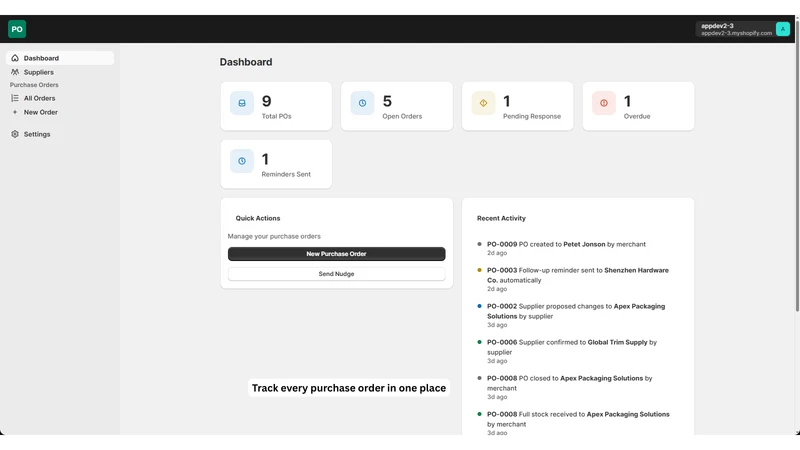
Task: Select New Order in the sidebar
Action: click(x=60, y=112)
